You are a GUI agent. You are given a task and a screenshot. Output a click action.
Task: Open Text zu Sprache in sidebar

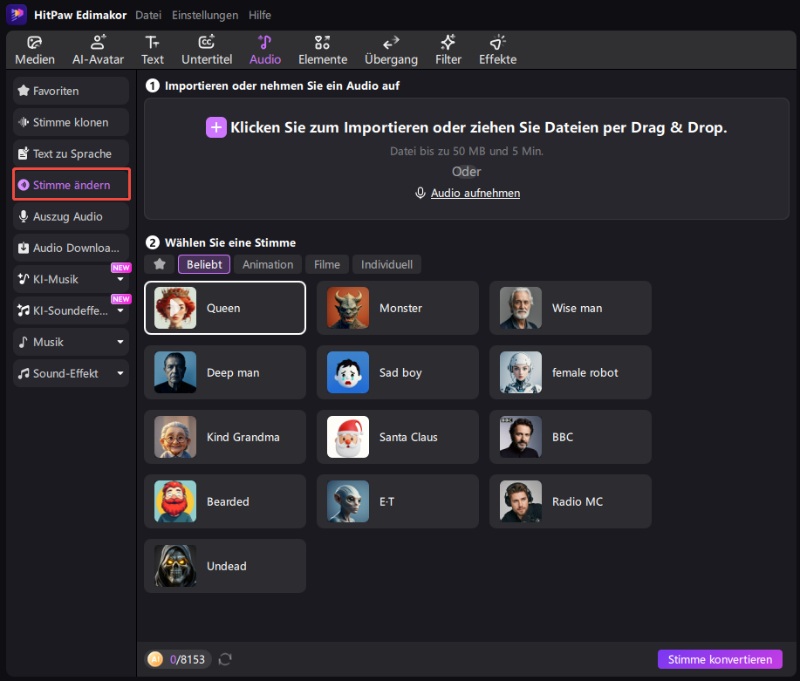(71, 154)
